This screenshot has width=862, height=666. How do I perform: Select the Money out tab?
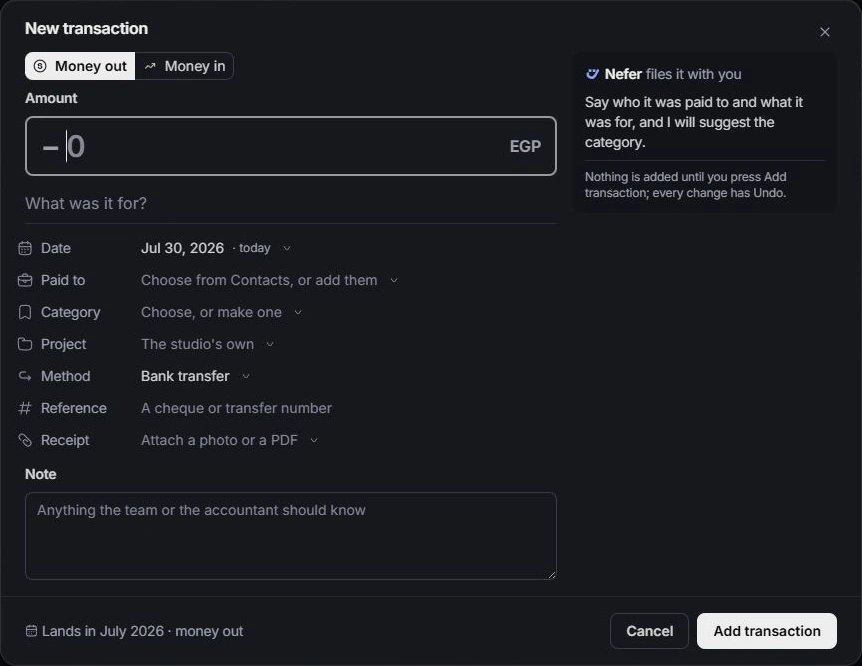[x=80, y=66]
